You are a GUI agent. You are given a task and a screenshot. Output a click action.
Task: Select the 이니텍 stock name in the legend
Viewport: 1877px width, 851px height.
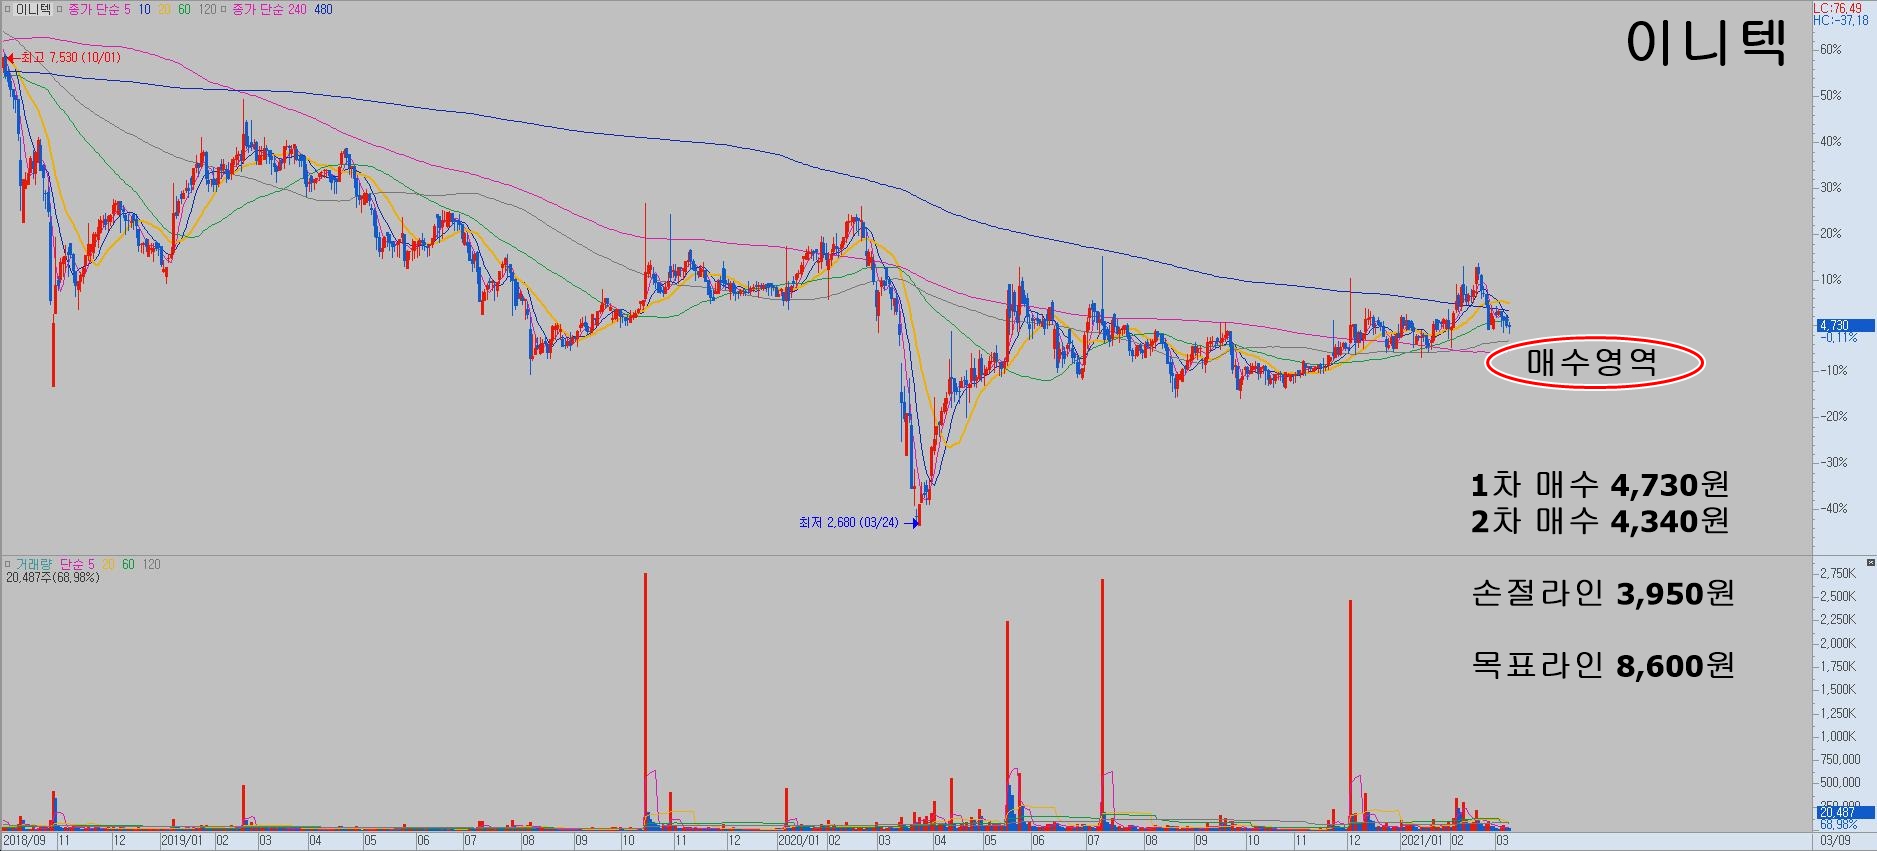[x=33, y=9]
